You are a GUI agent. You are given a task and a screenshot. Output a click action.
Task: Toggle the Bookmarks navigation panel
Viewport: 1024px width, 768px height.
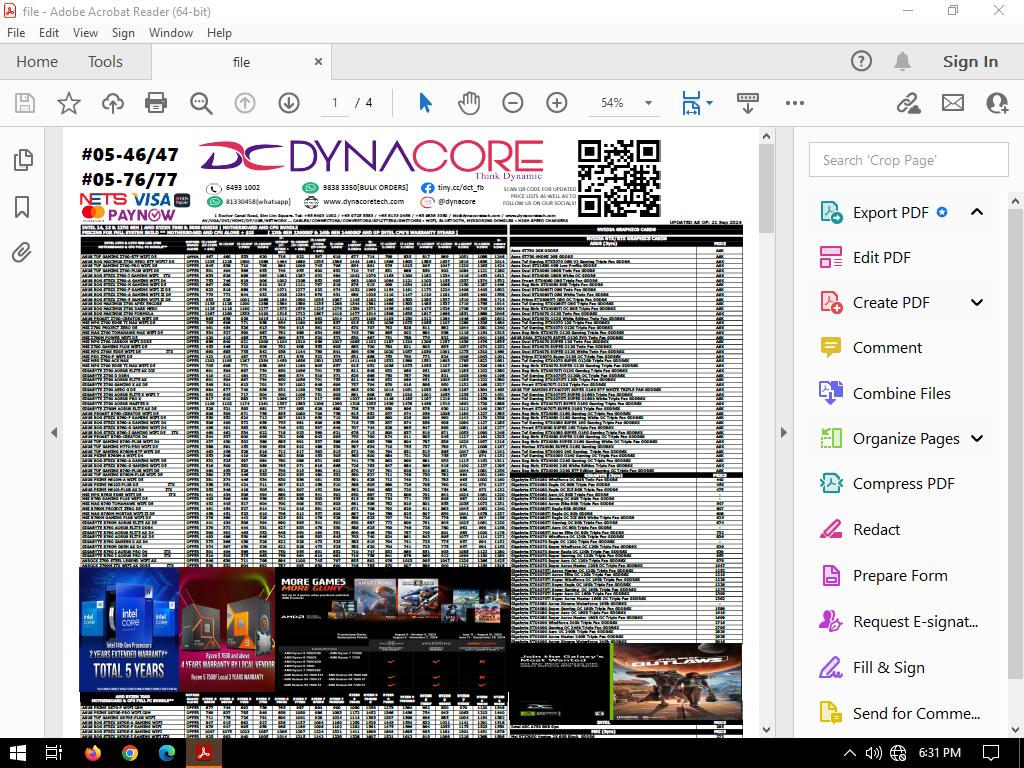[22, 206]
